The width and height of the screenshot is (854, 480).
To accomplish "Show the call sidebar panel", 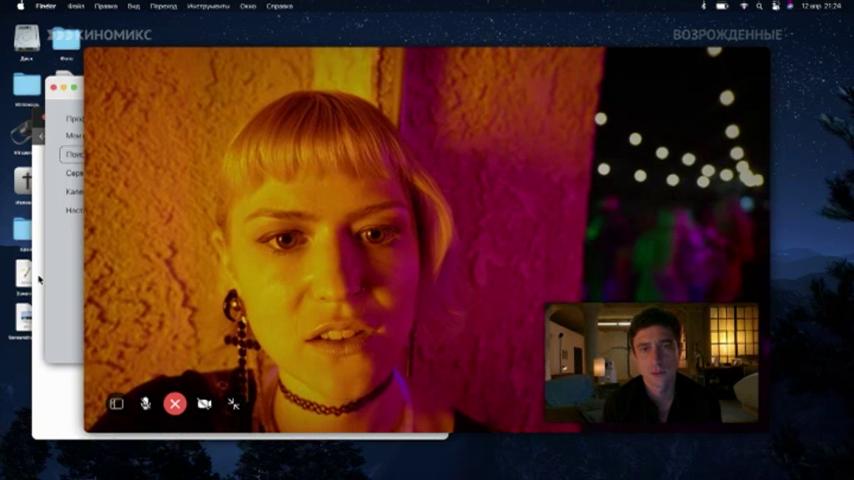I will [117, 404].
